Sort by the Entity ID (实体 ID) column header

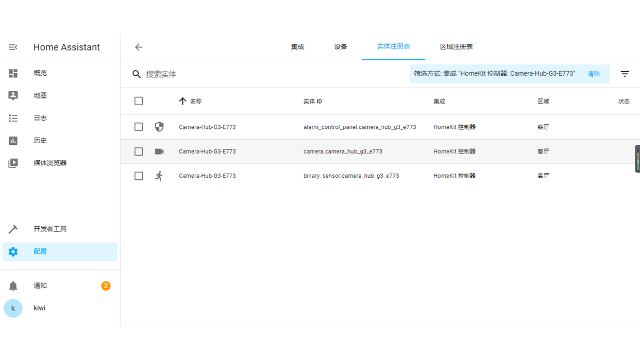pos(313,101)
